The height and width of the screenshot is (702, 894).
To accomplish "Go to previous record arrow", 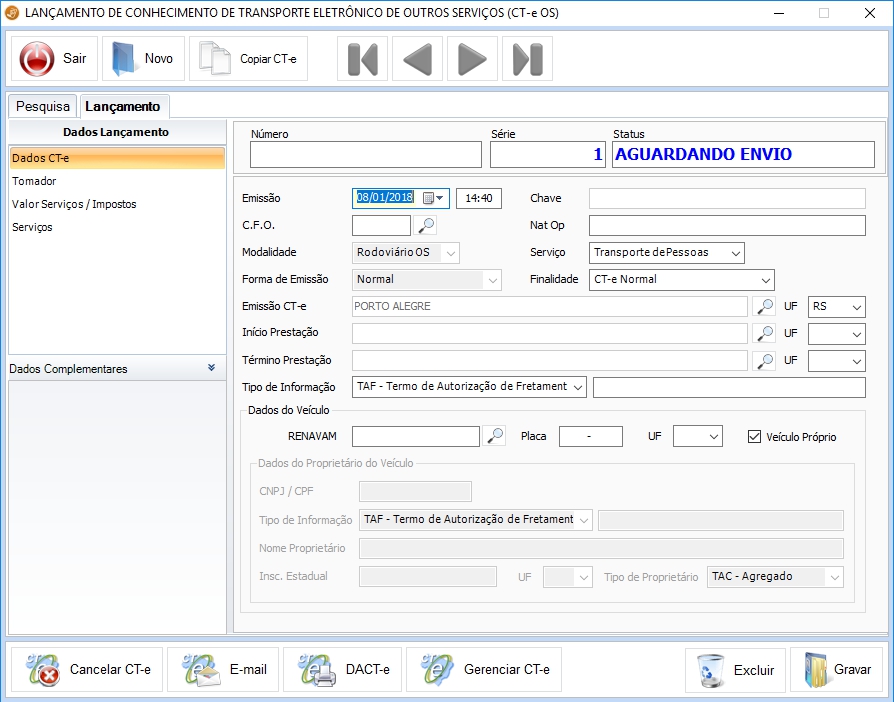I will click(417, 59).
